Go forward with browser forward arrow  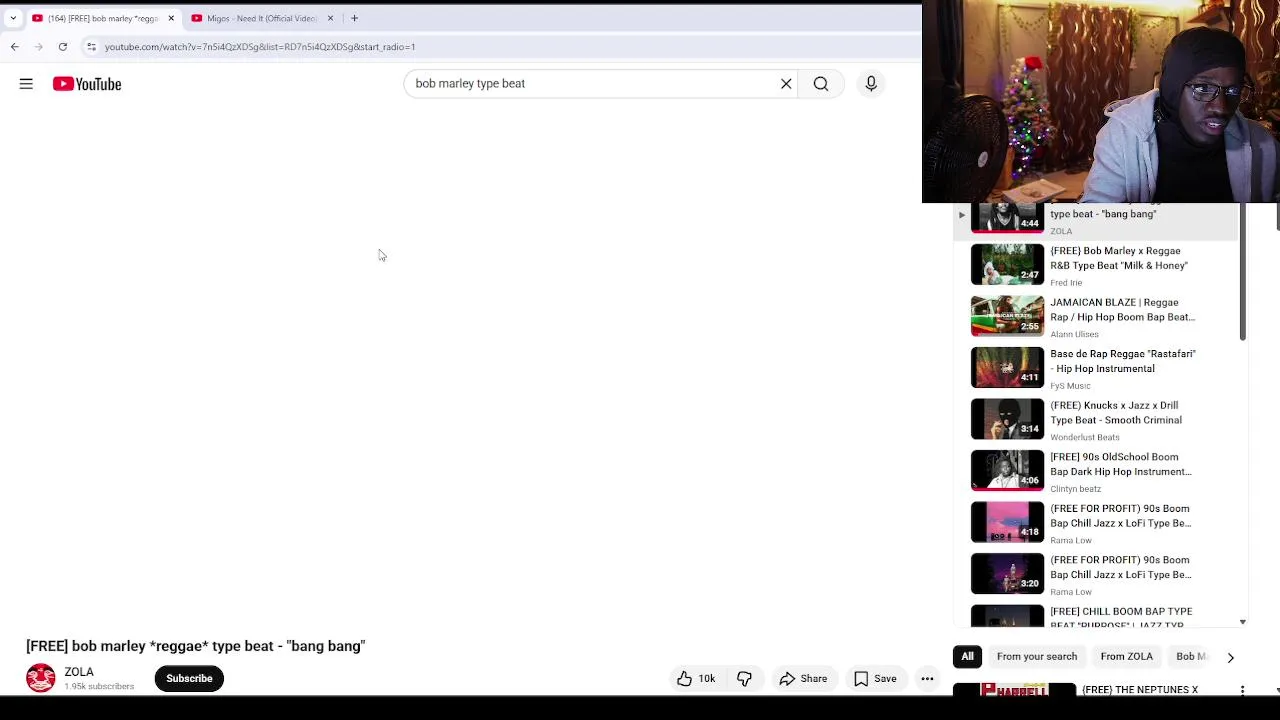39,46
